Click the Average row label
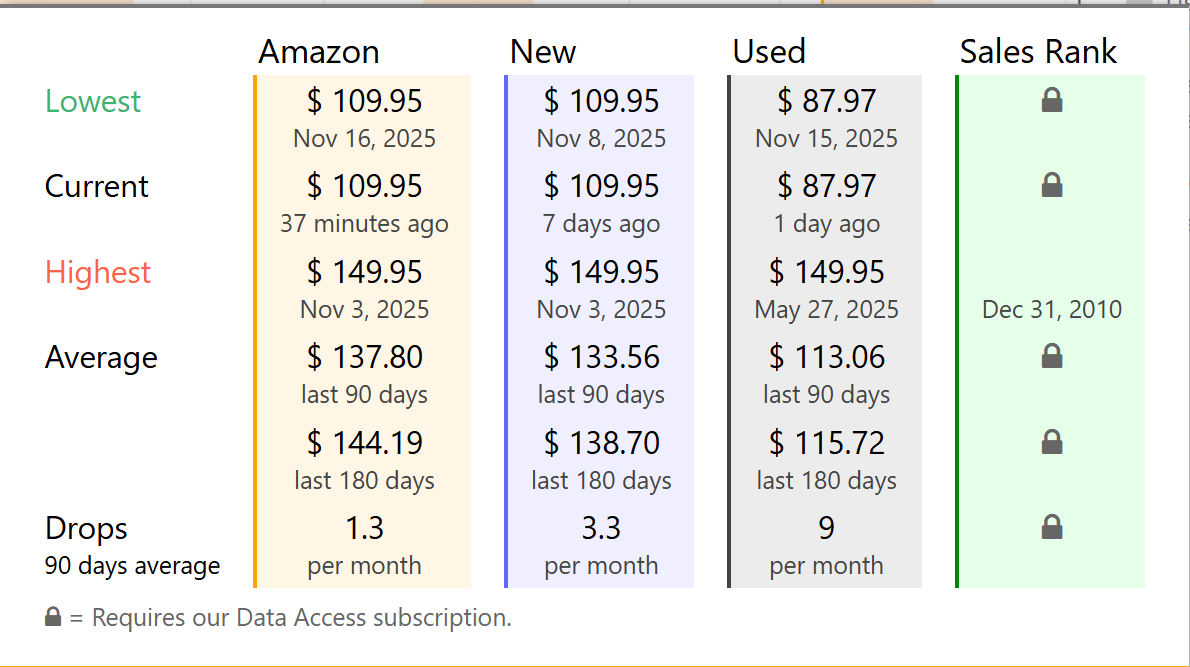Image resolution: width=1190 pixels, height=667 pixels. (101, 357)
